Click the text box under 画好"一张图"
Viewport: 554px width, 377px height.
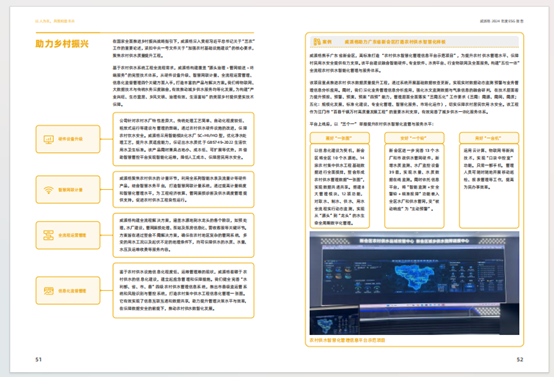pyautogui.click(x=340, y=186)
